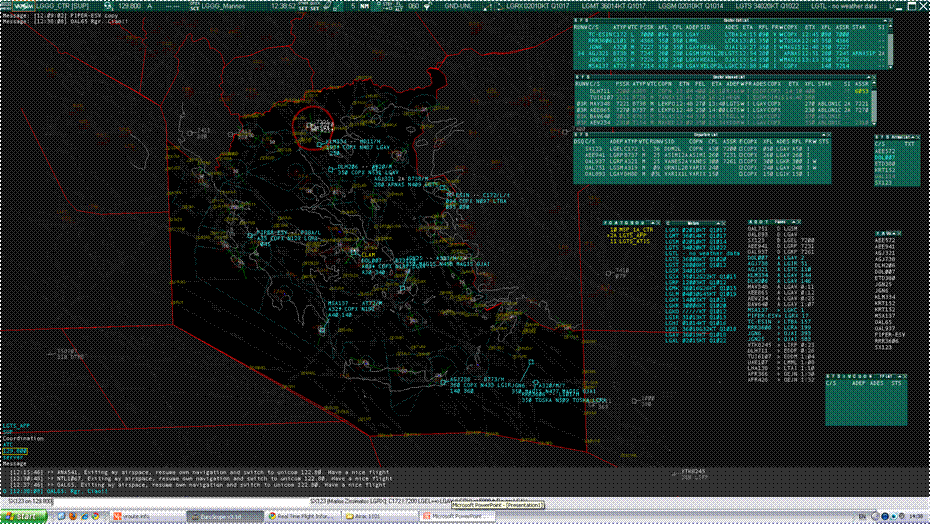Collapse the Sector Inbound list using its header arrow
The height and width of the screenshot is (524, 930).
[885, 20]
